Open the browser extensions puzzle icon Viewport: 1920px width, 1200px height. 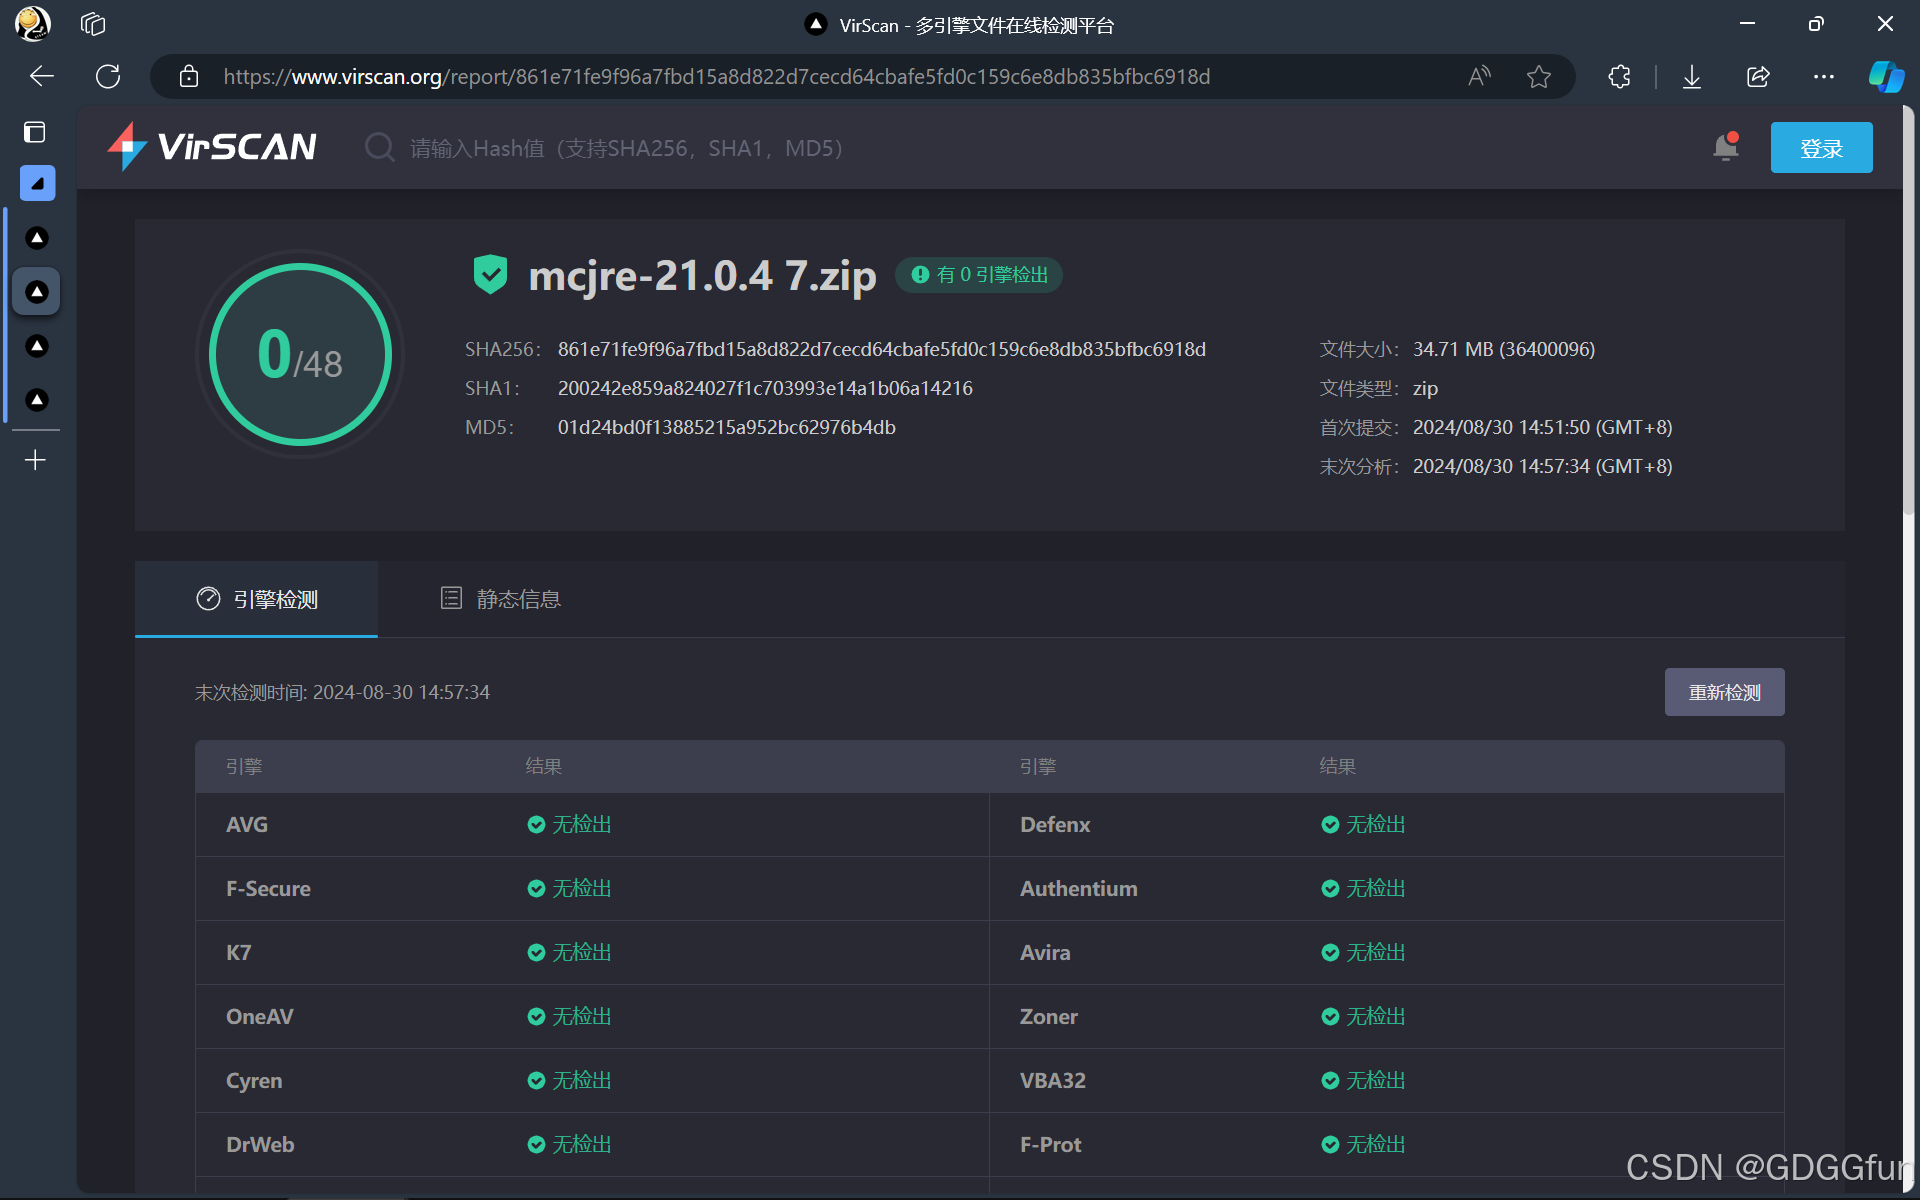click(x=1620, y=77)
